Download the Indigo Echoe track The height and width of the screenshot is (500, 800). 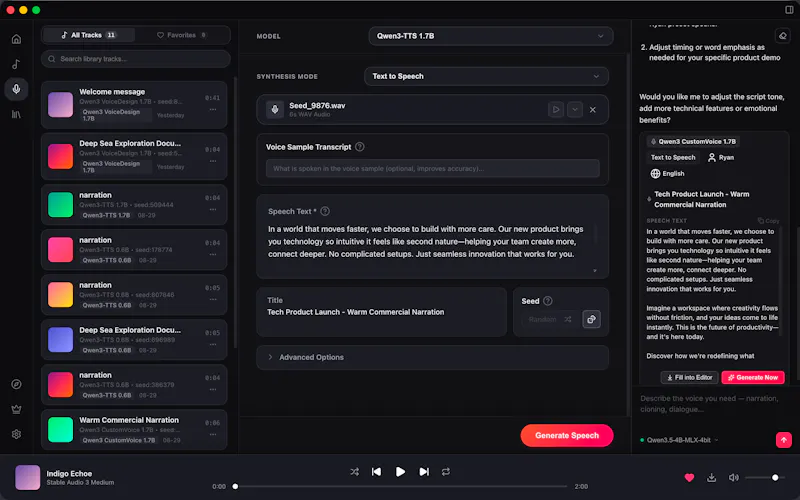pos(711,478)
